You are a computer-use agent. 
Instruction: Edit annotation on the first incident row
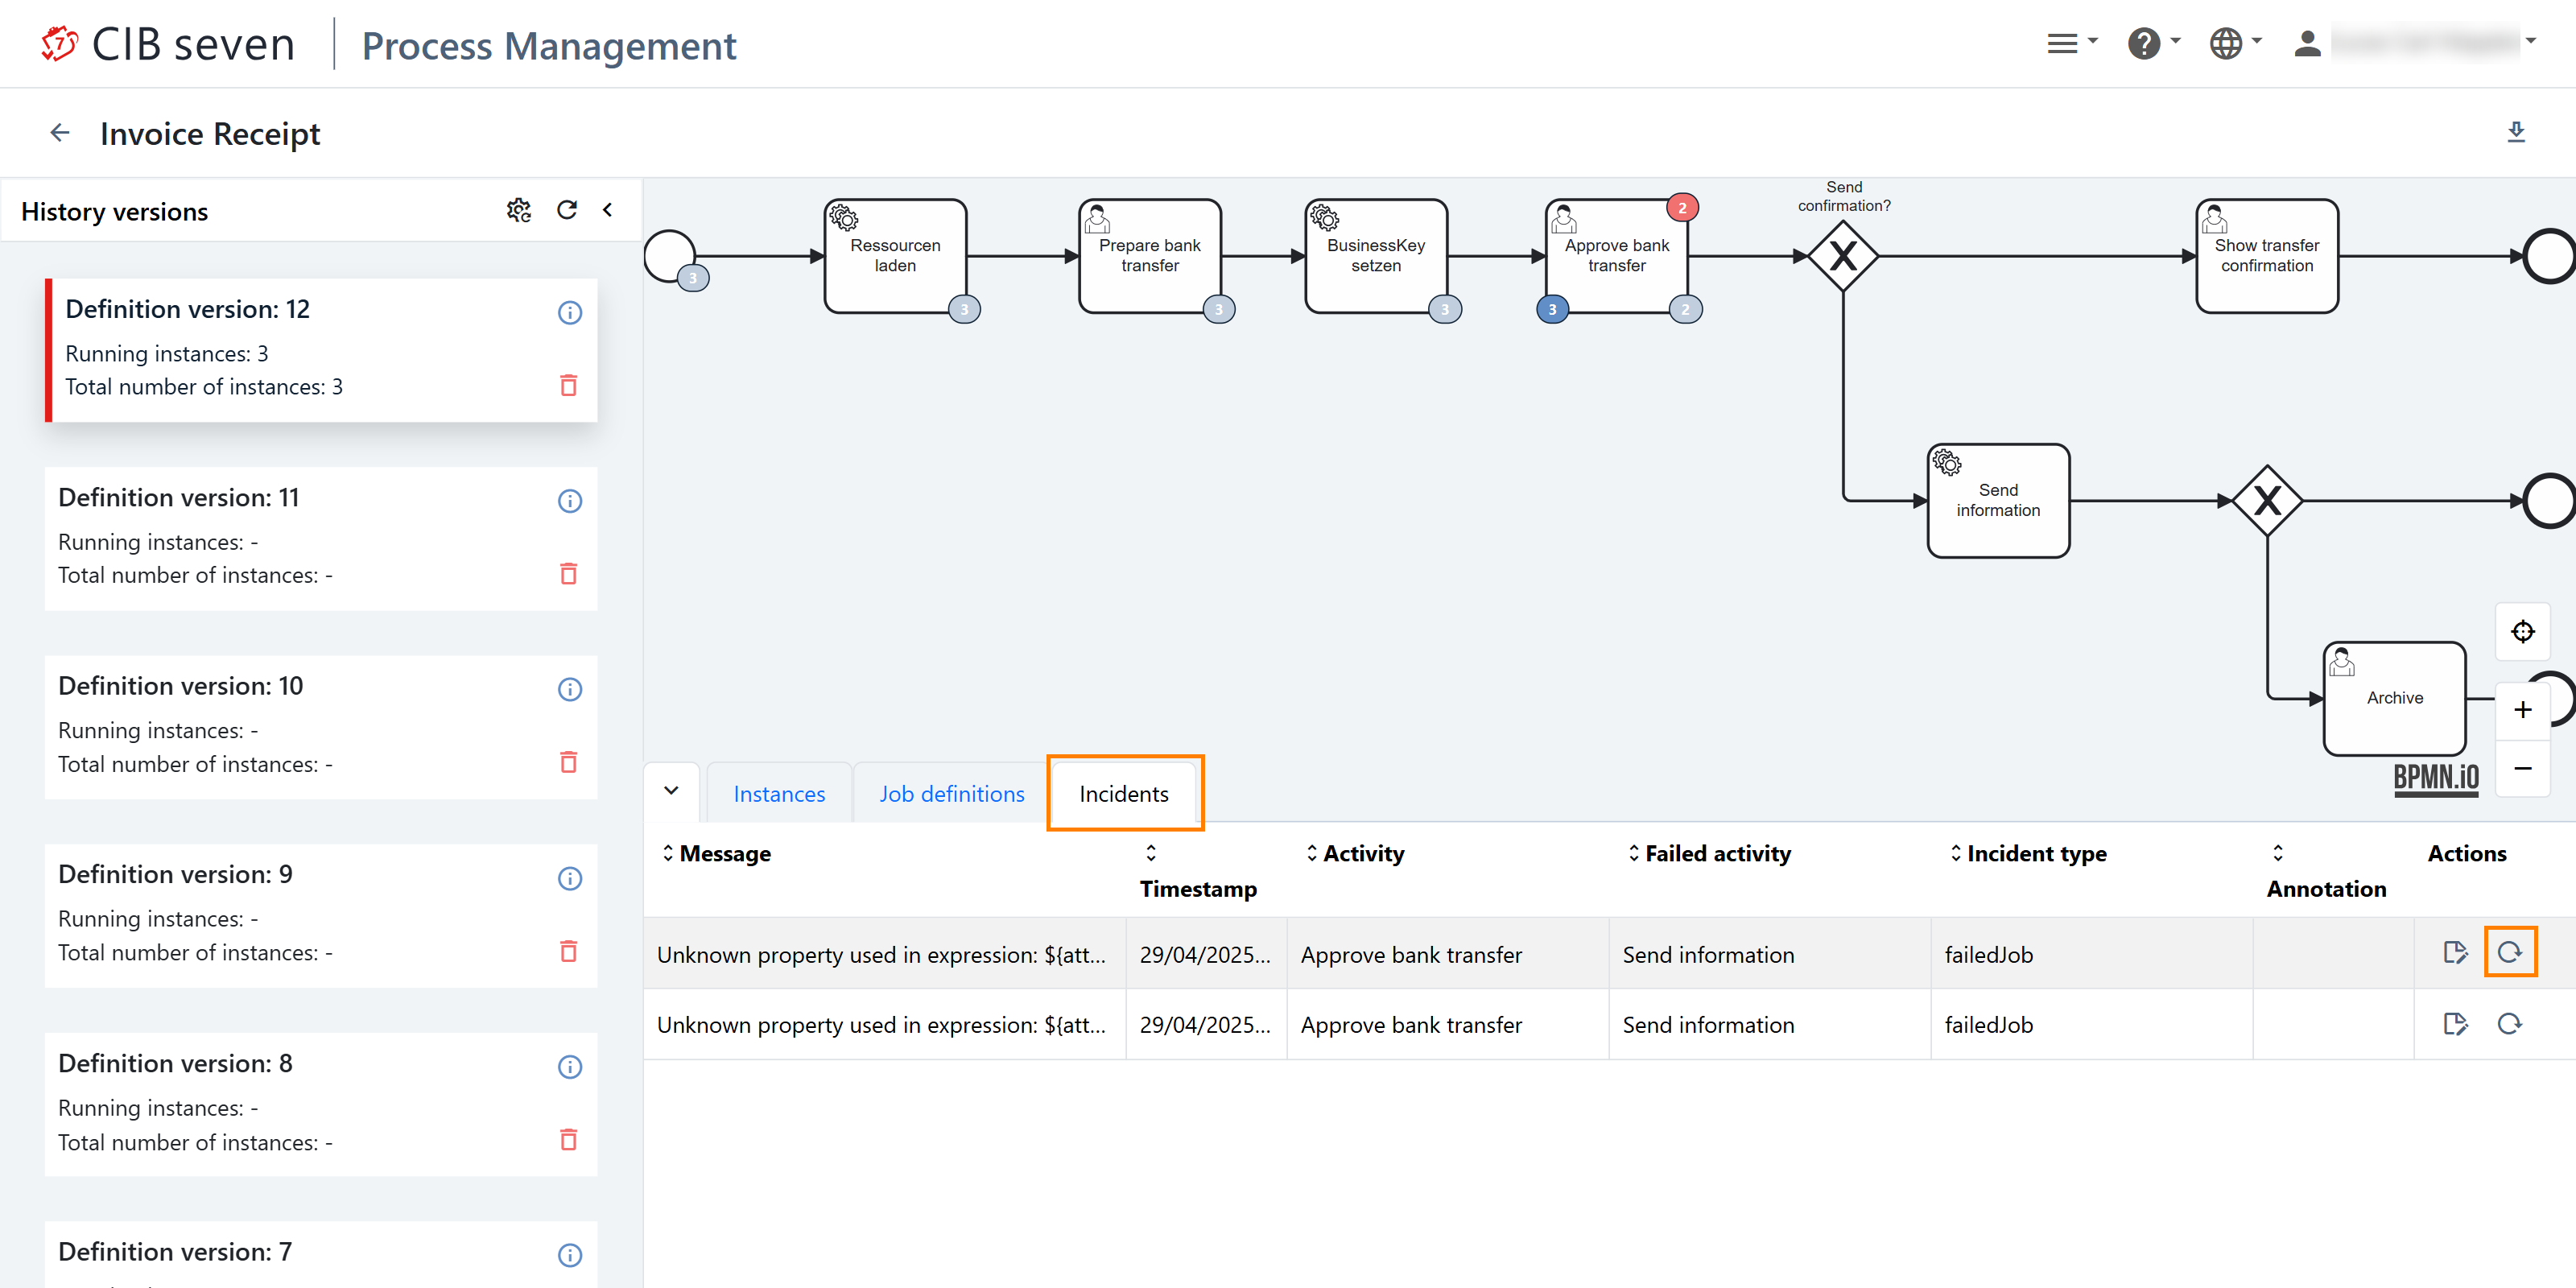[x=2455, y=953]
